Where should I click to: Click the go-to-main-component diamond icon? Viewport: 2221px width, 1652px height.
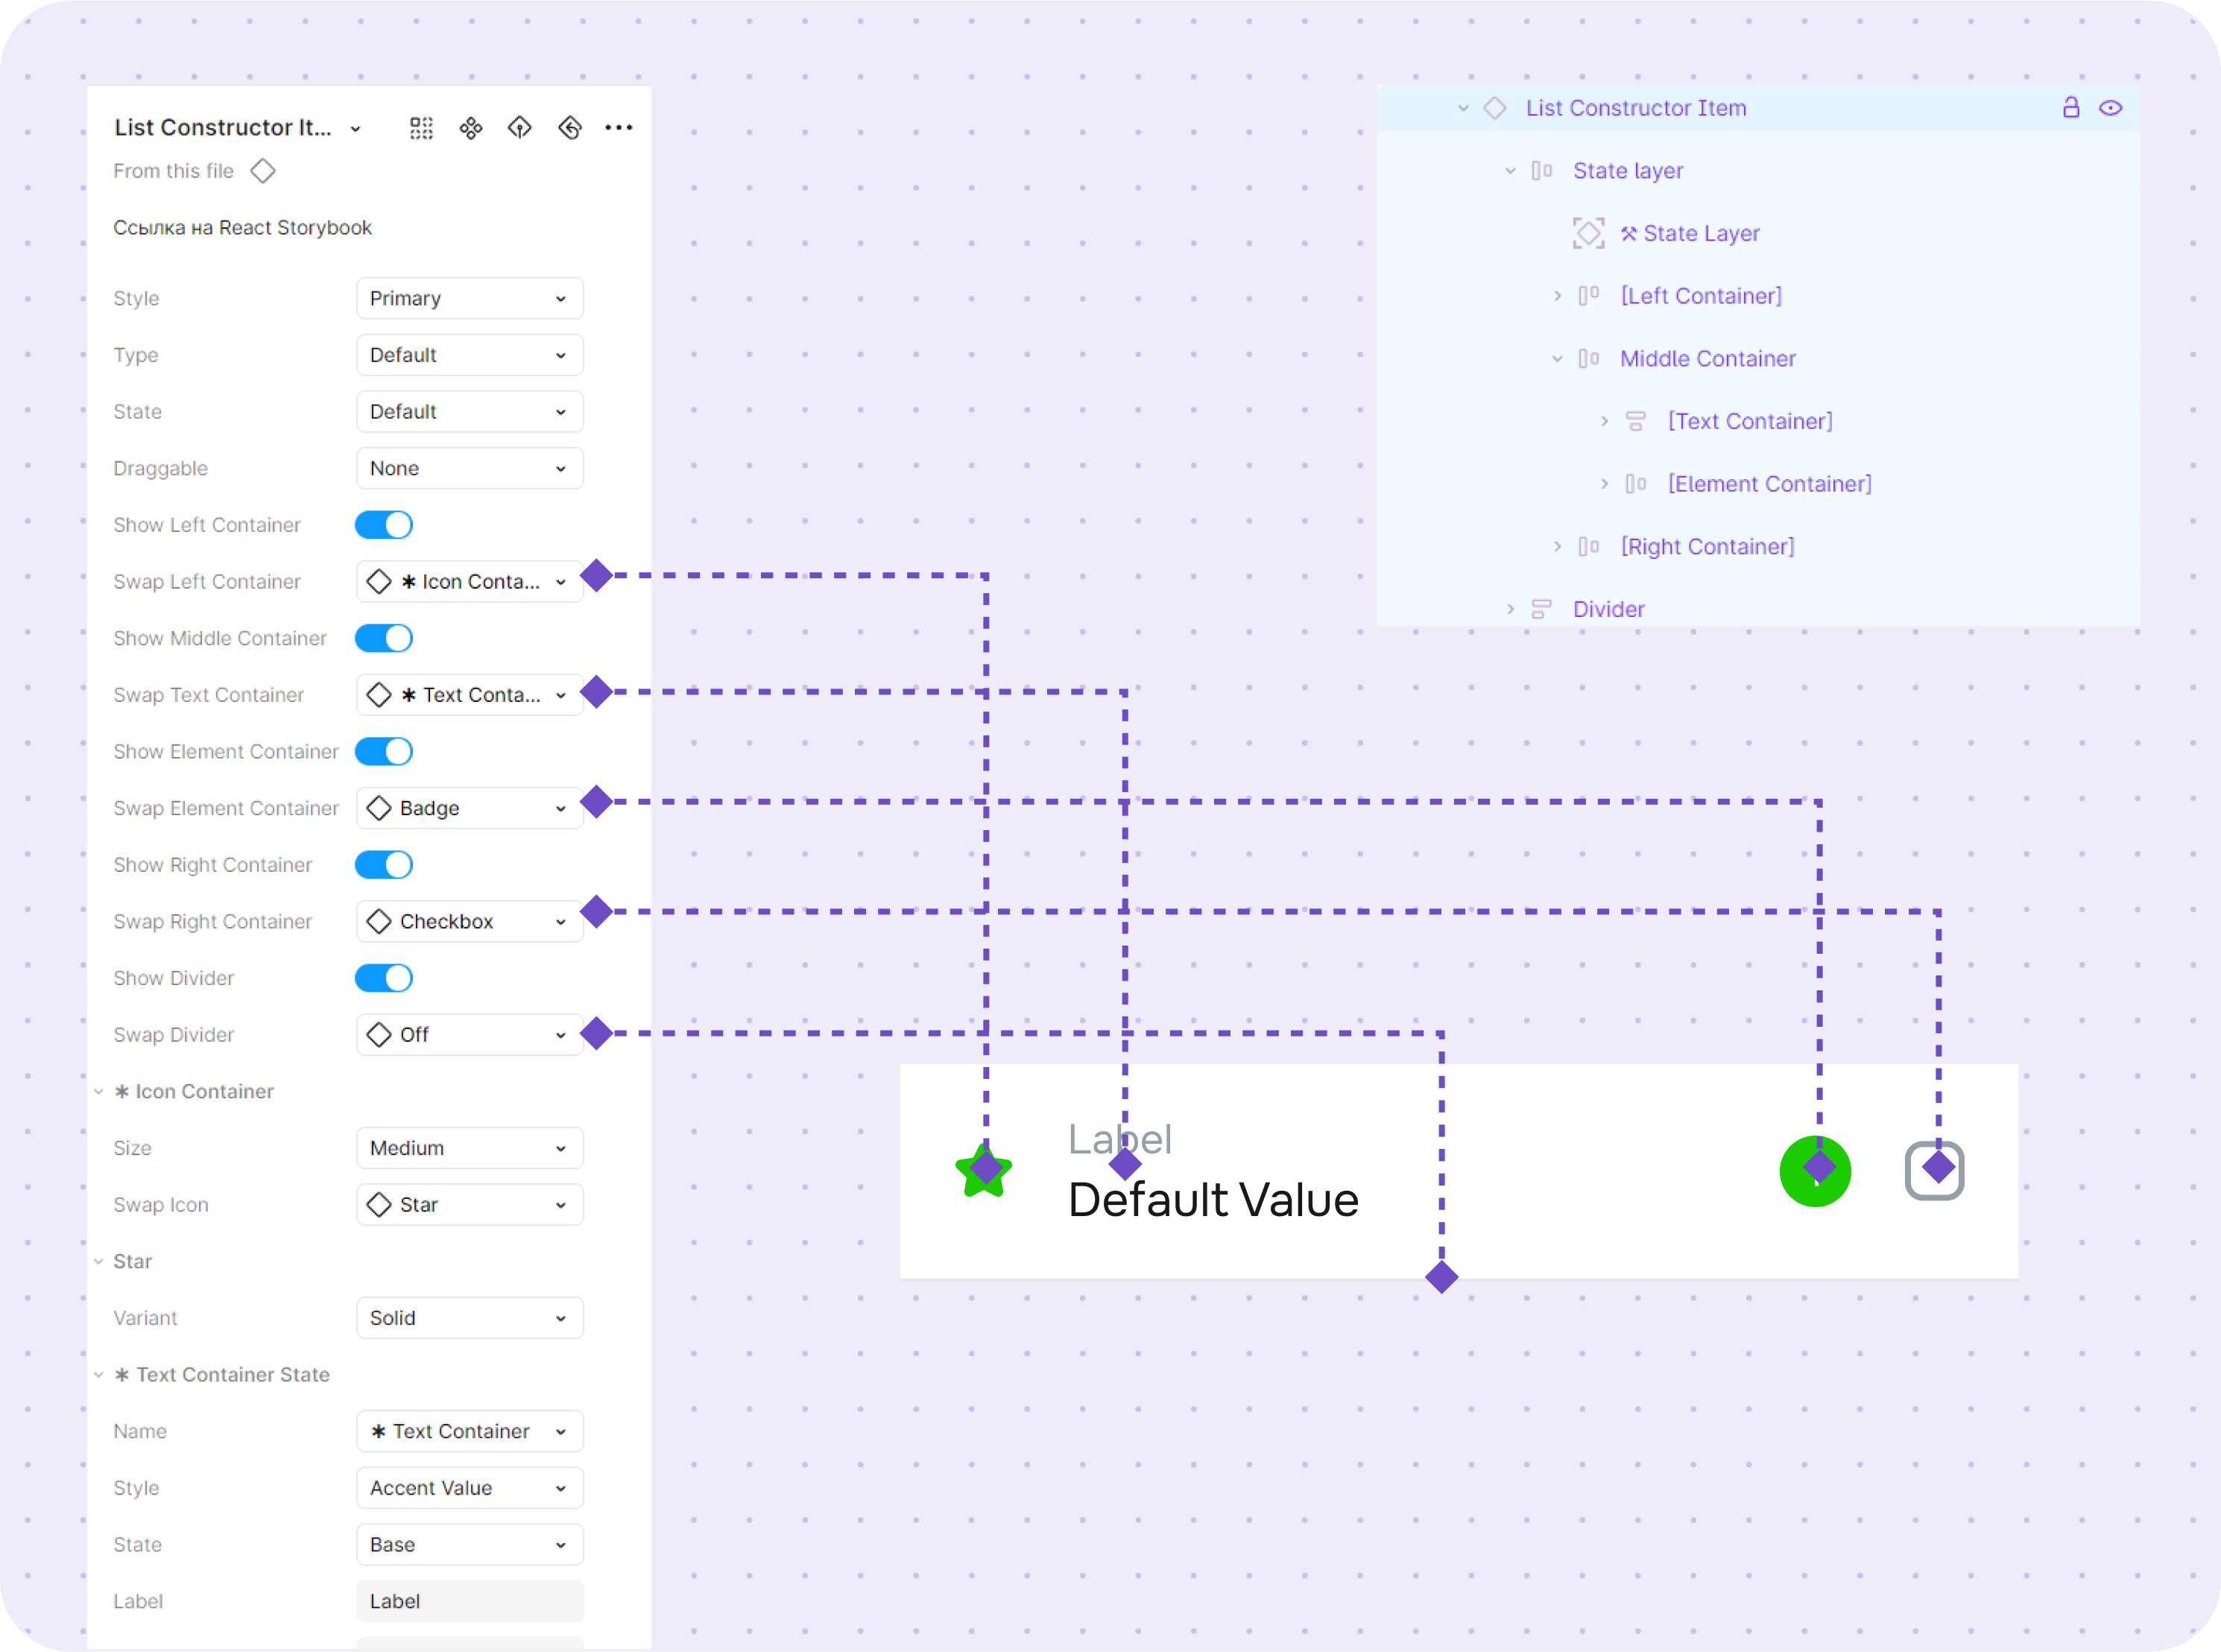point(520,127)
